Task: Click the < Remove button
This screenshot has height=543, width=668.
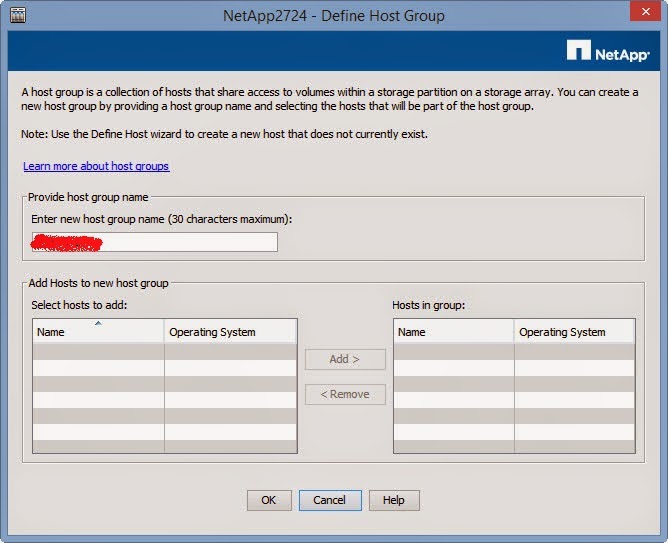Action: pos(345,394)
